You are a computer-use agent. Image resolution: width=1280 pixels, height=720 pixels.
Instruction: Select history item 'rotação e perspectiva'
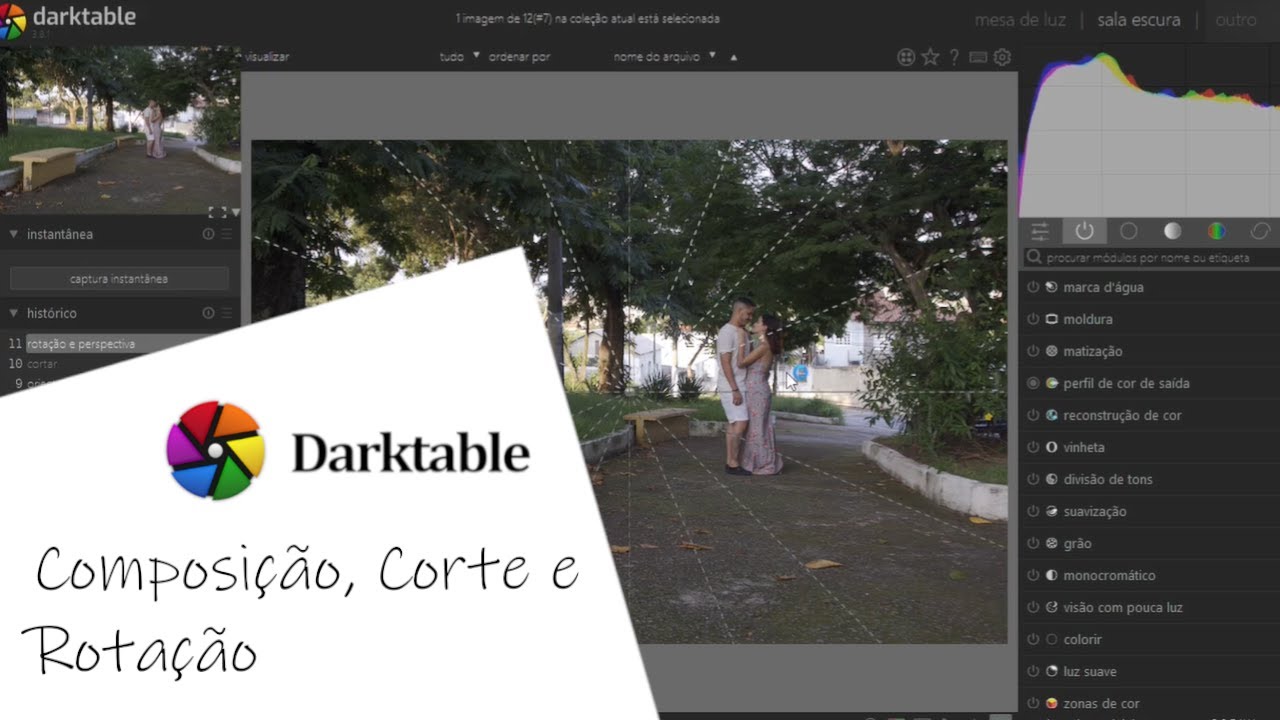tap(81, 344)
